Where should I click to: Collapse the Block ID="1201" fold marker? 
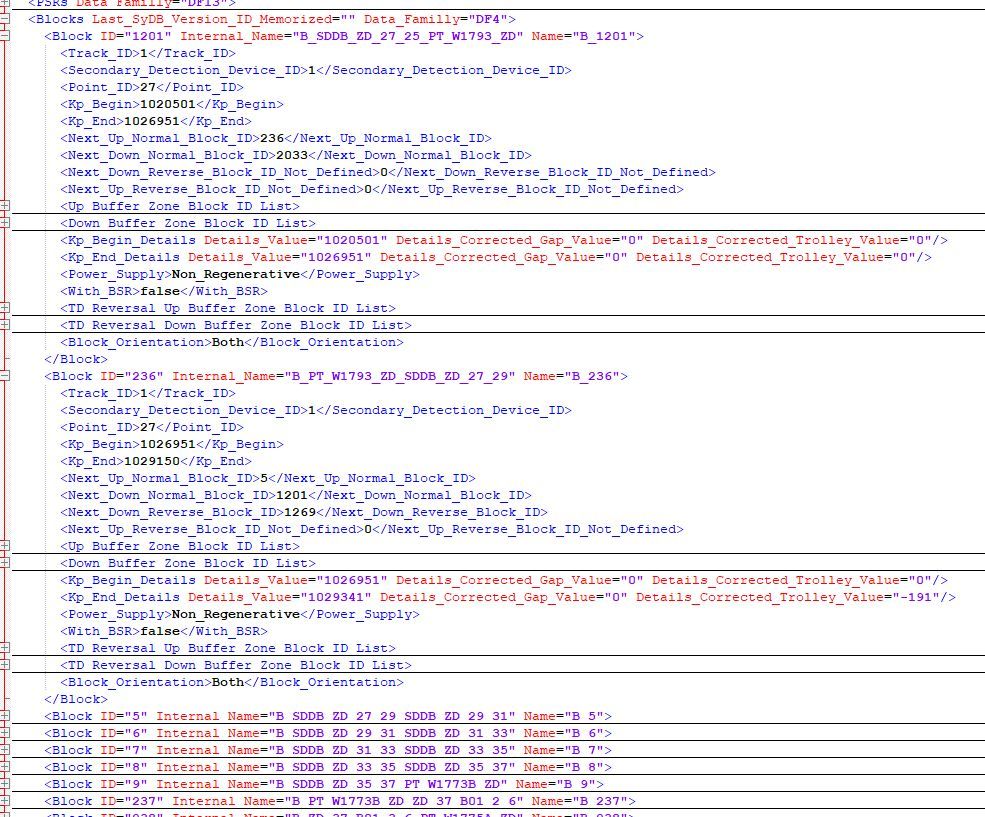5,36
